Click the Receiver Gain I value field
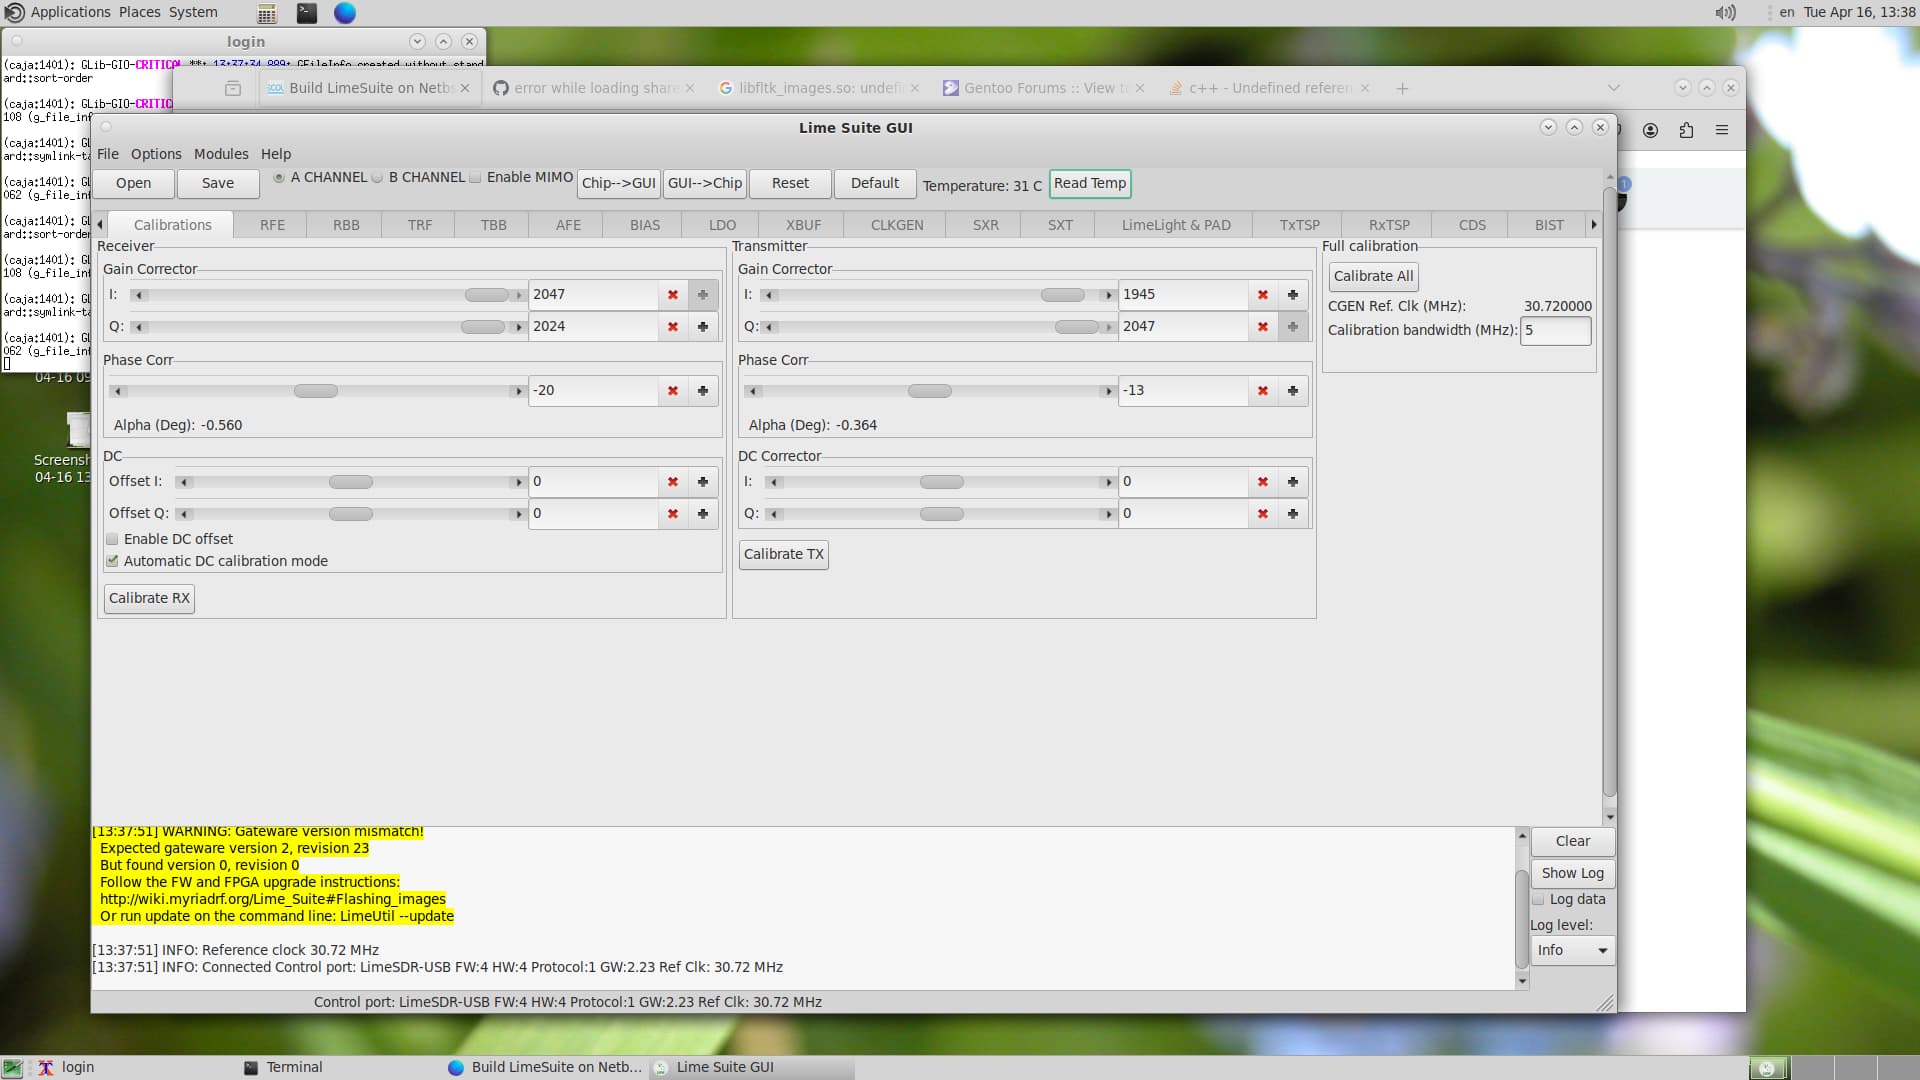Screen dimensions: 1920x1080 coord(593,295)
